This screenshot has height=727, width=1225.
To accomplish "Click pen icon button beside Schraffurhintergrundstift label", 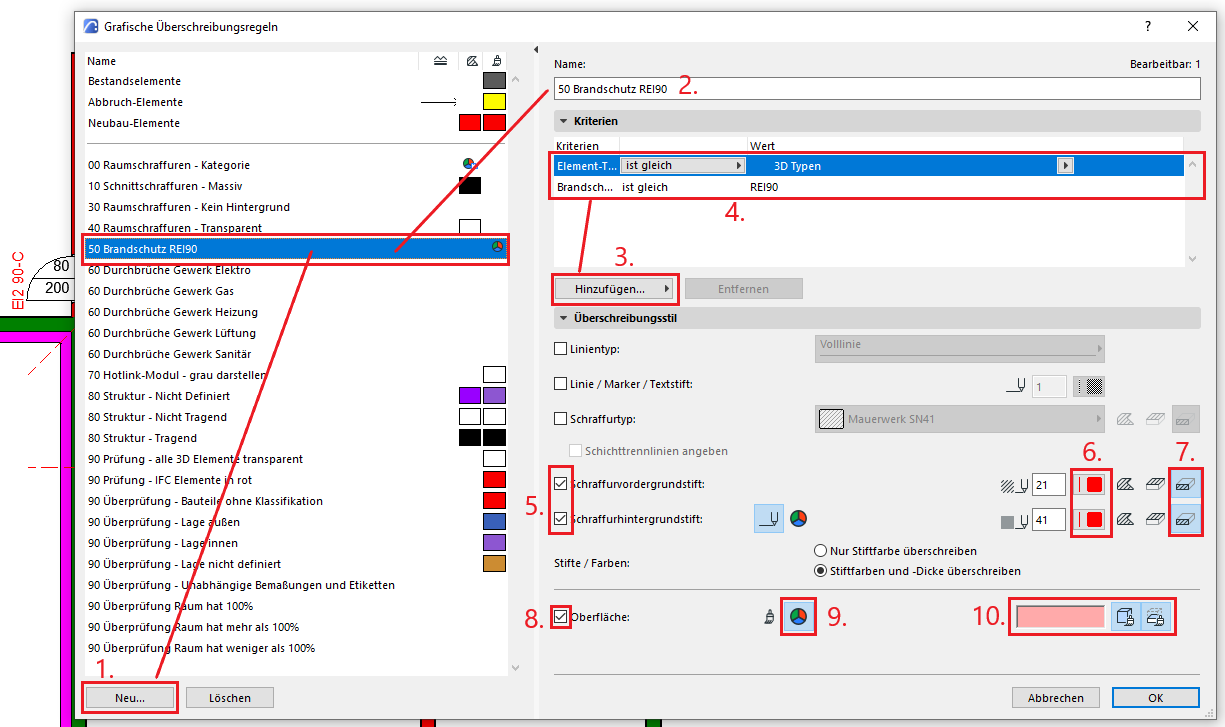I will coord(769,518).
